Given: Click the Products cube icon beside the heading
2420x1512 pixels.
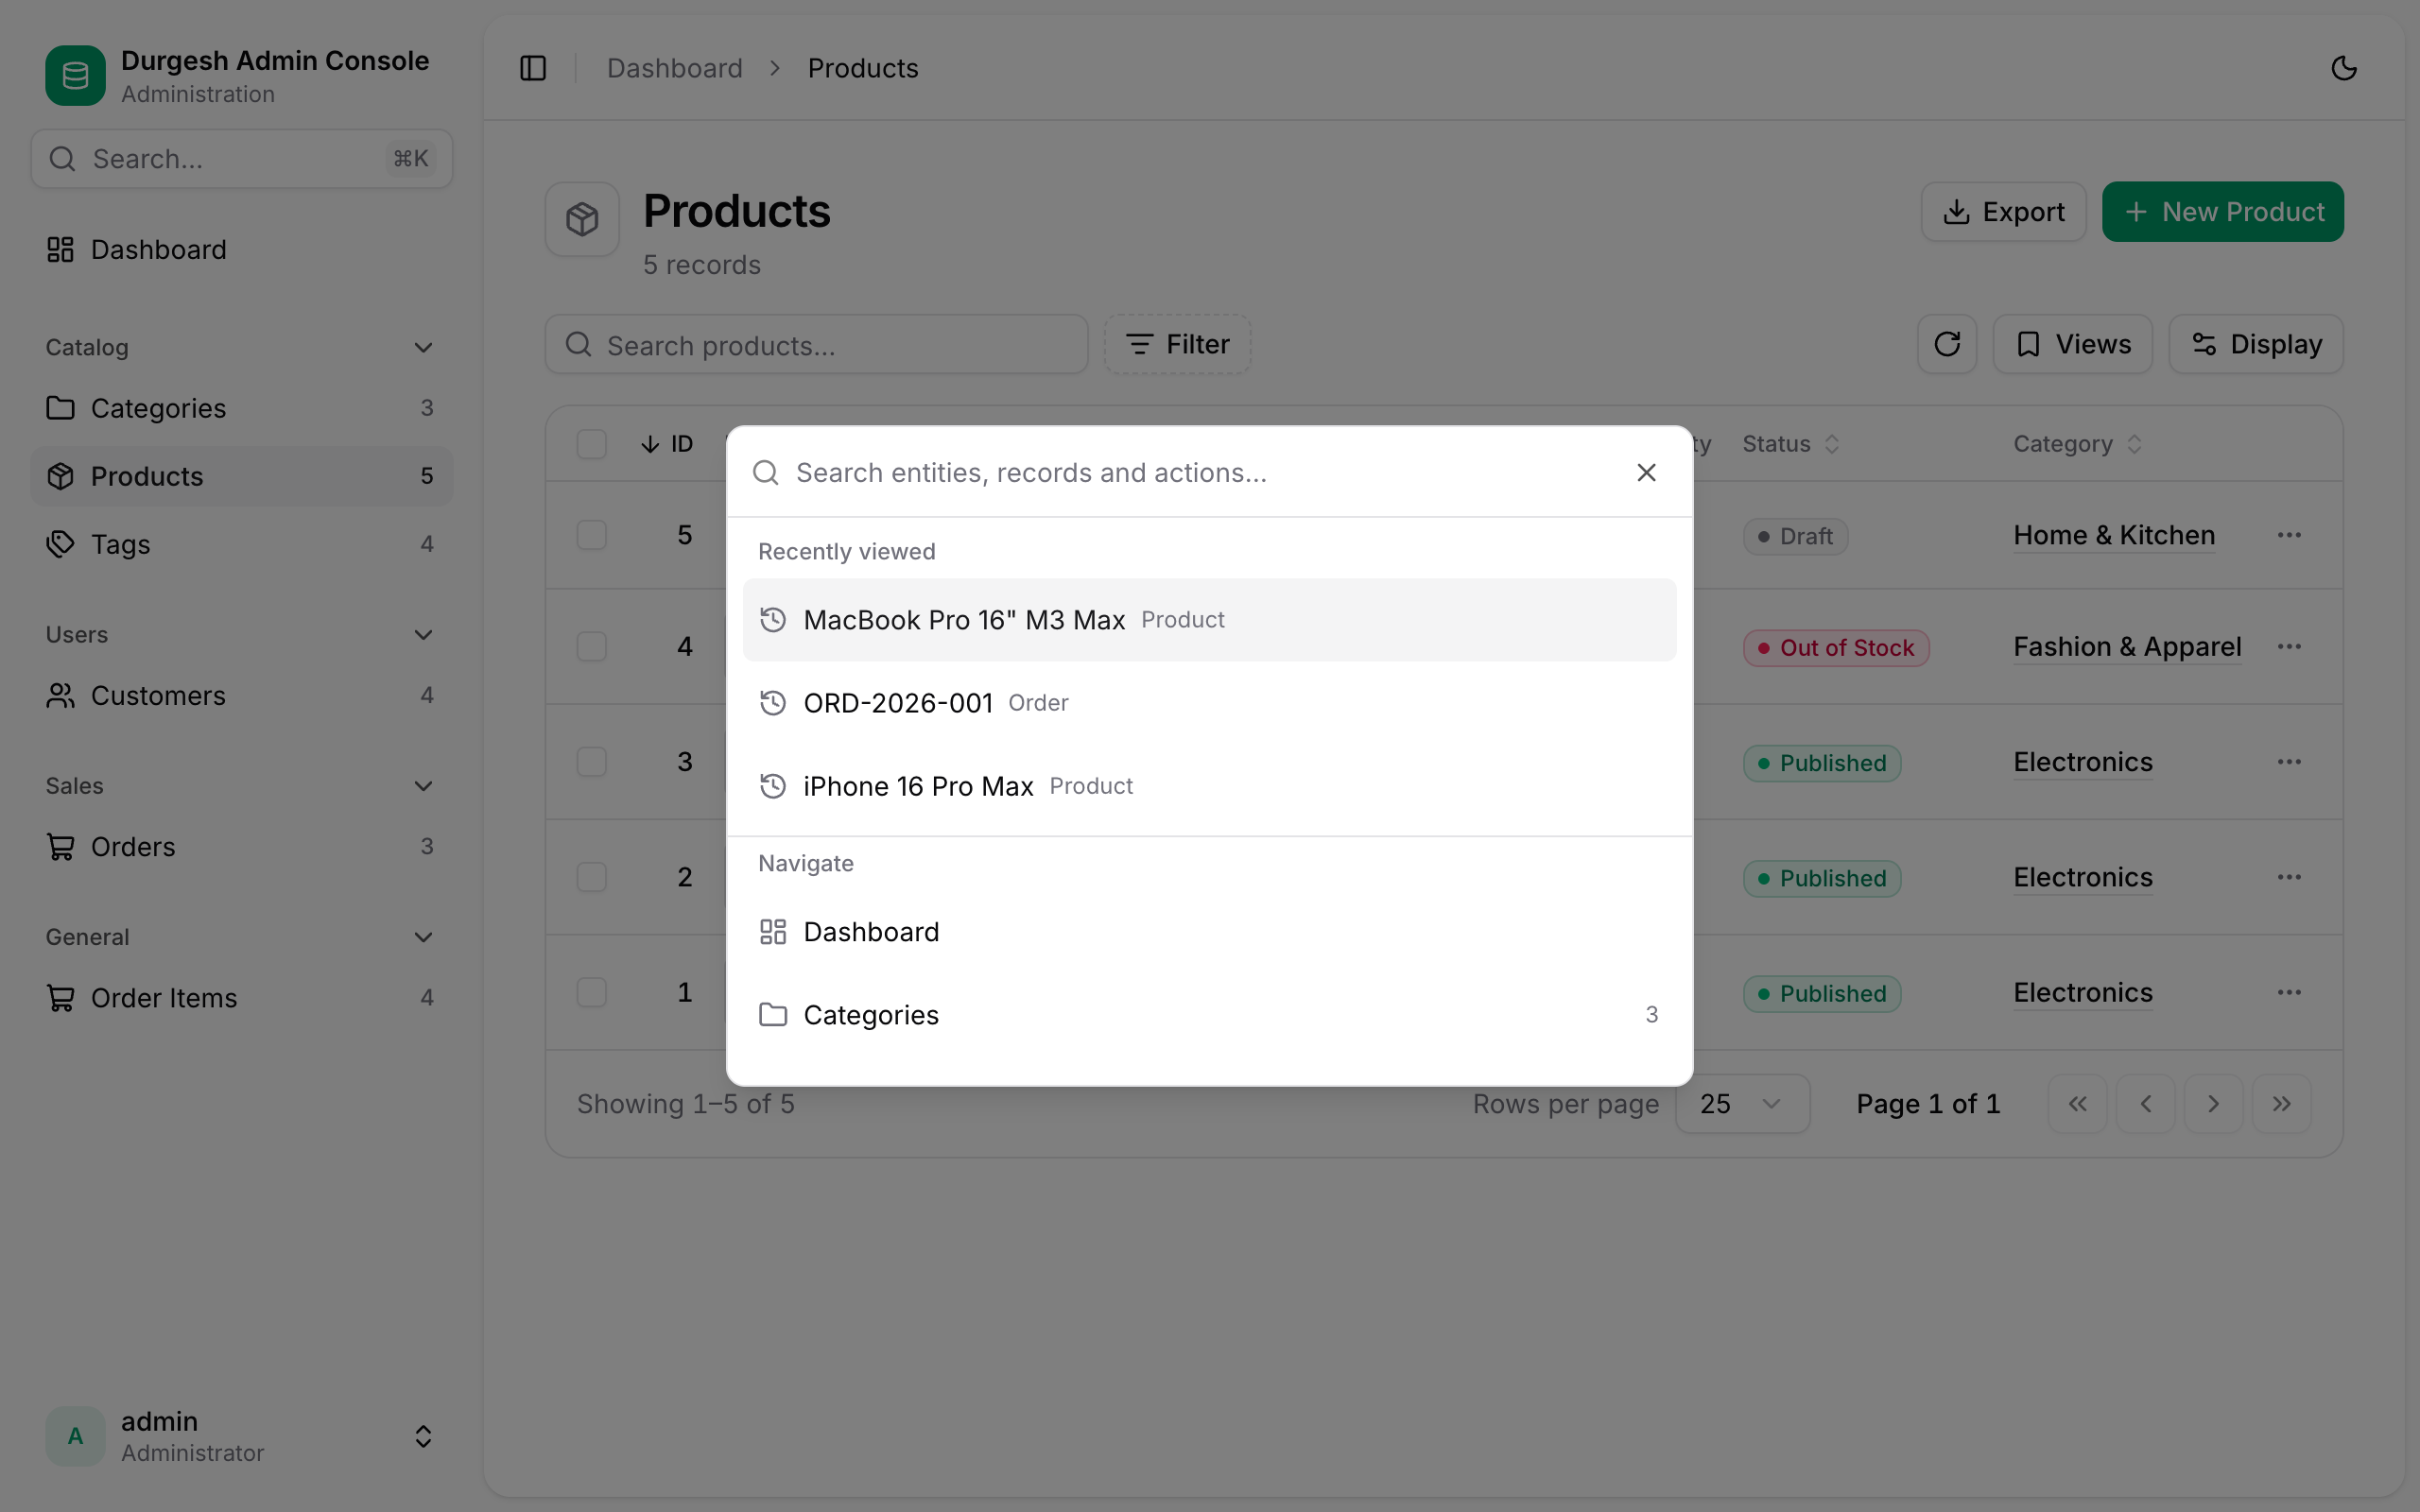Looking at the screenshot, I should pos(582,219).
